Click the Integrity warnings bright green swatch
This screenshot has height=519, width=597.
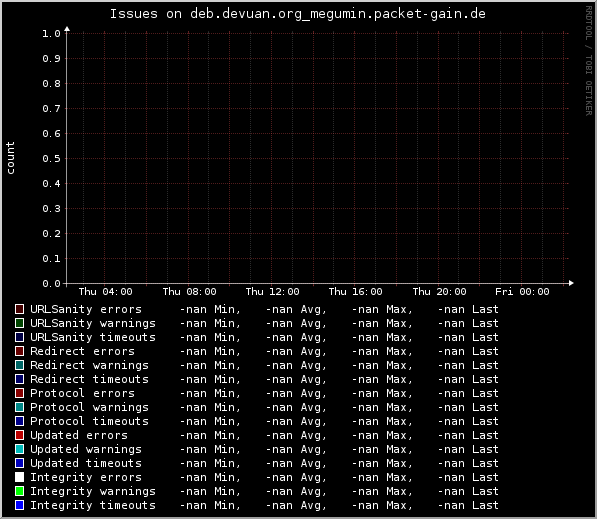(19, 491)
